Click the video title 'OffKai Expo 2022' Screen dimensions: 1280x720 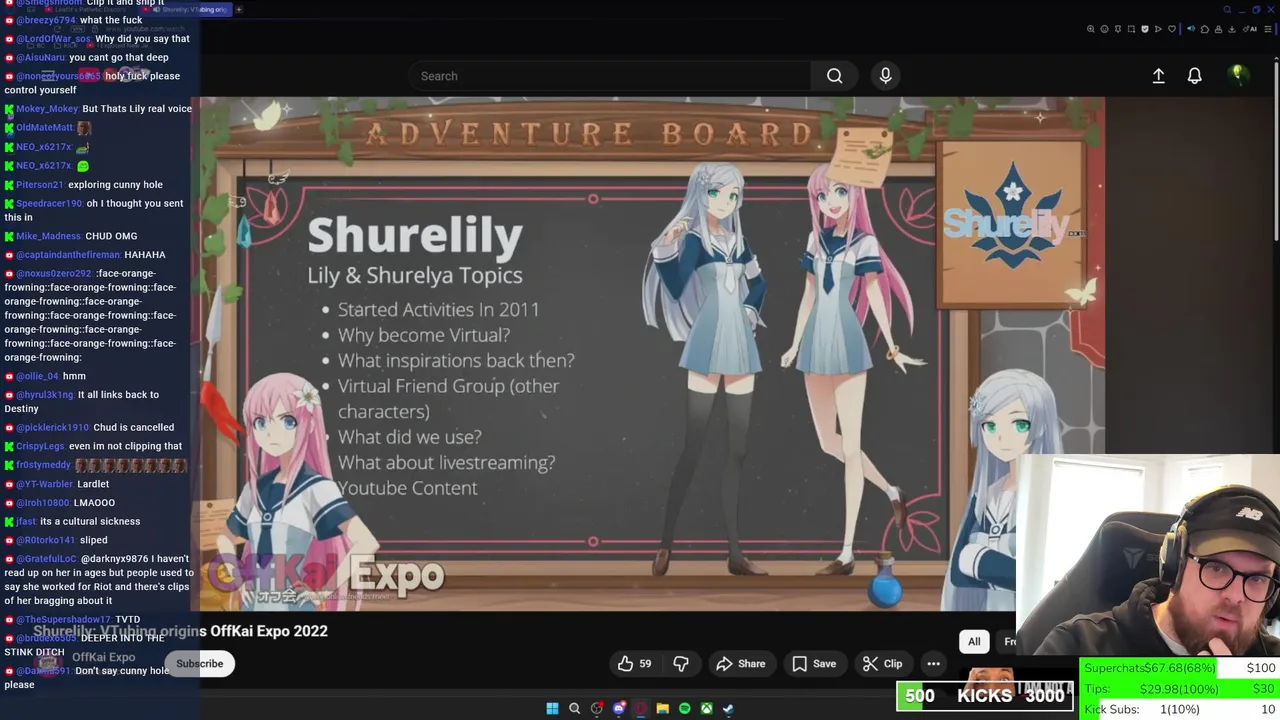(x=269, y=631)
